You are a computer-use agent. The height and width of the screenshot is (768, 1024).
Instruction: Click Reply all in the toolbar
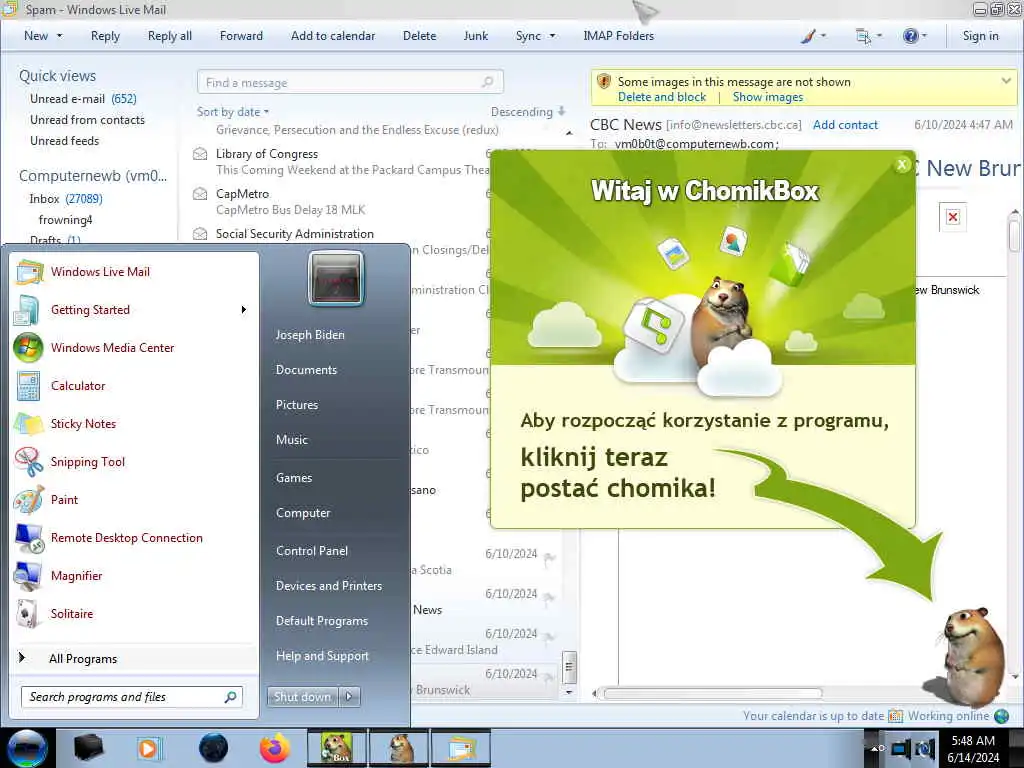click(170, 36)
